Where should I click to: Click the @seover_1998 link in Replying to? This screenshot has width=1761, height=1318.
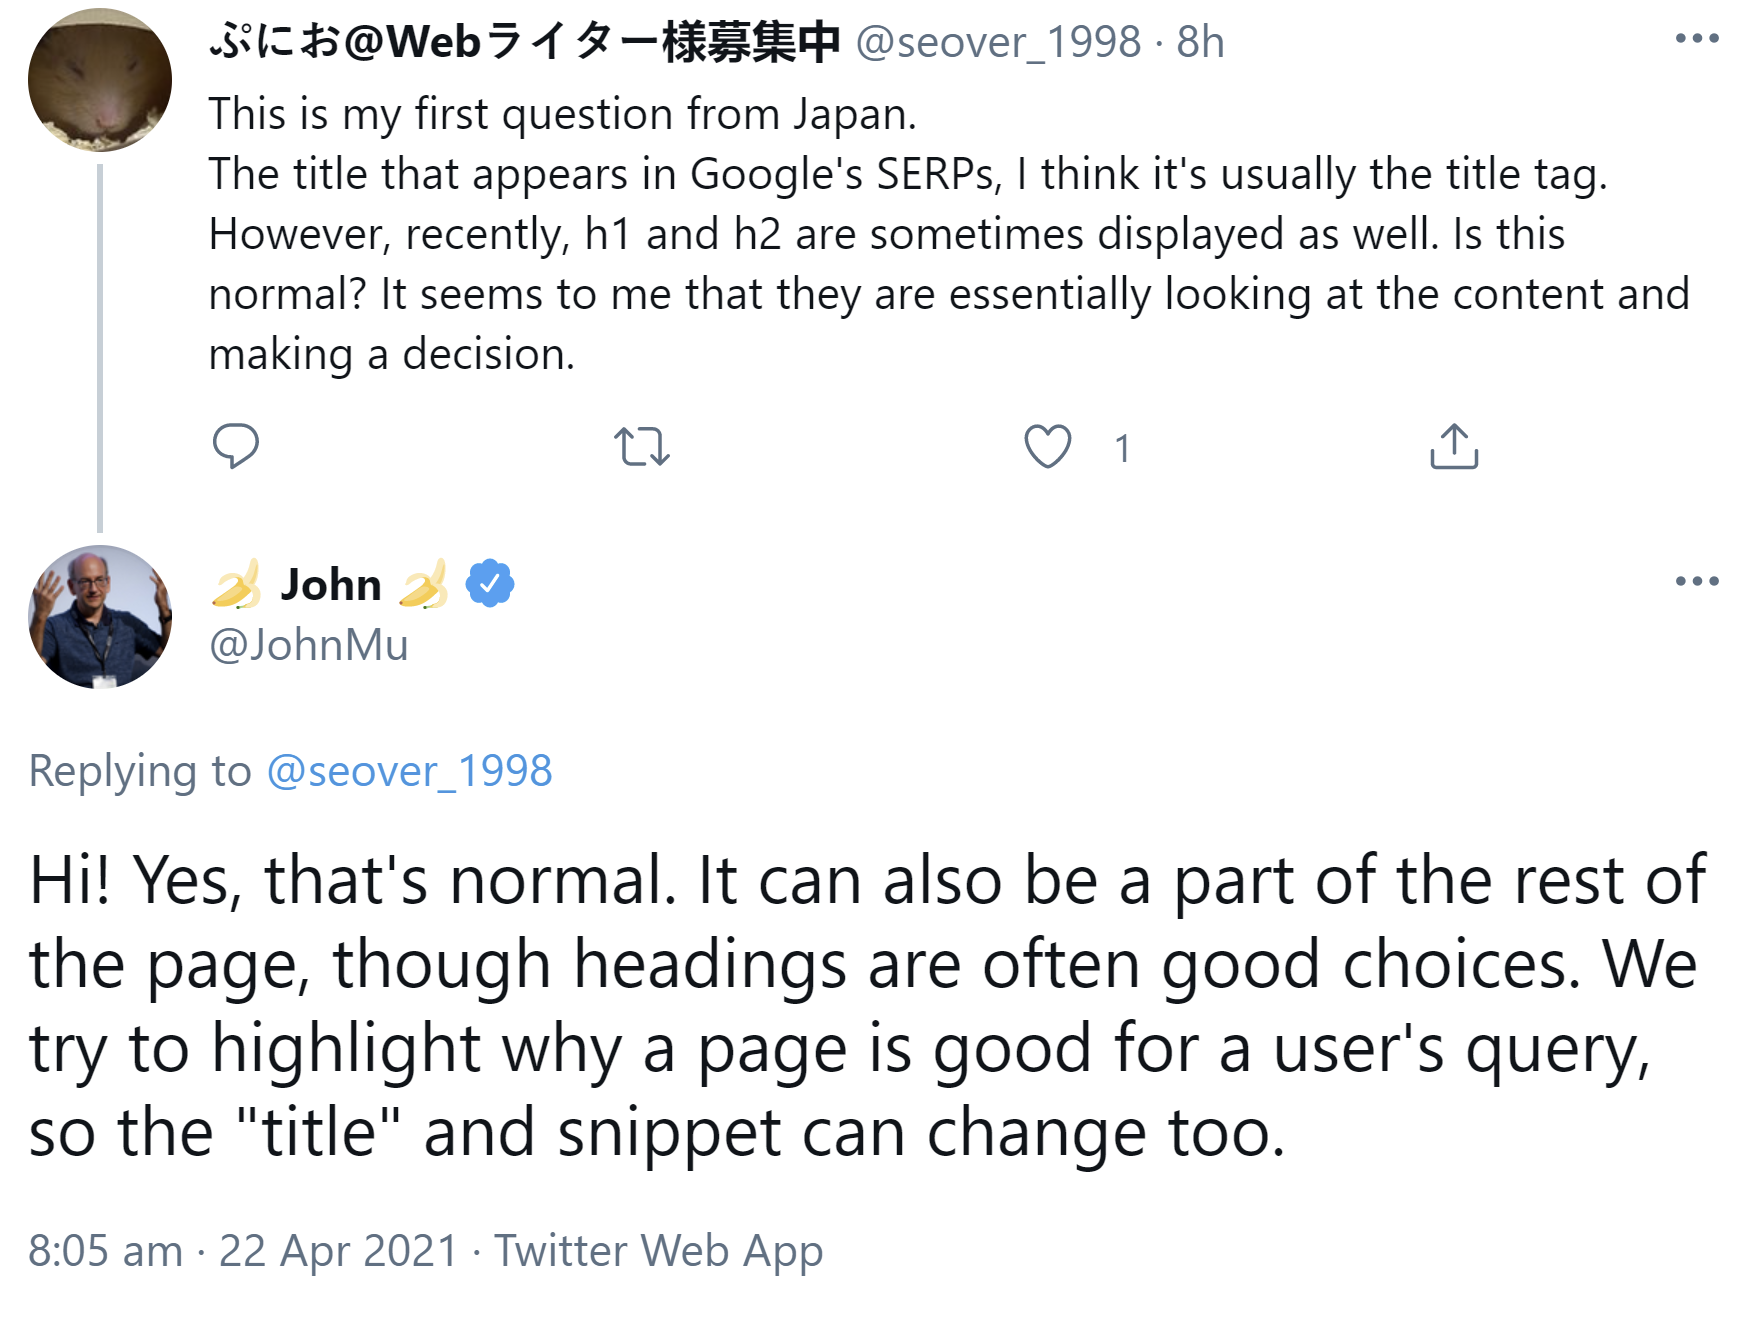click(x=409, y=771)
